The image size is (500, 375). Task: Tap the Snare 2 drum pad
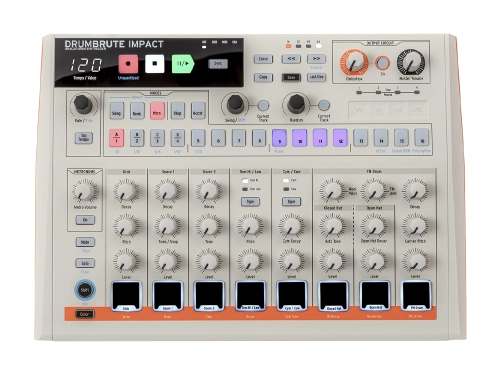pos(209,296)
